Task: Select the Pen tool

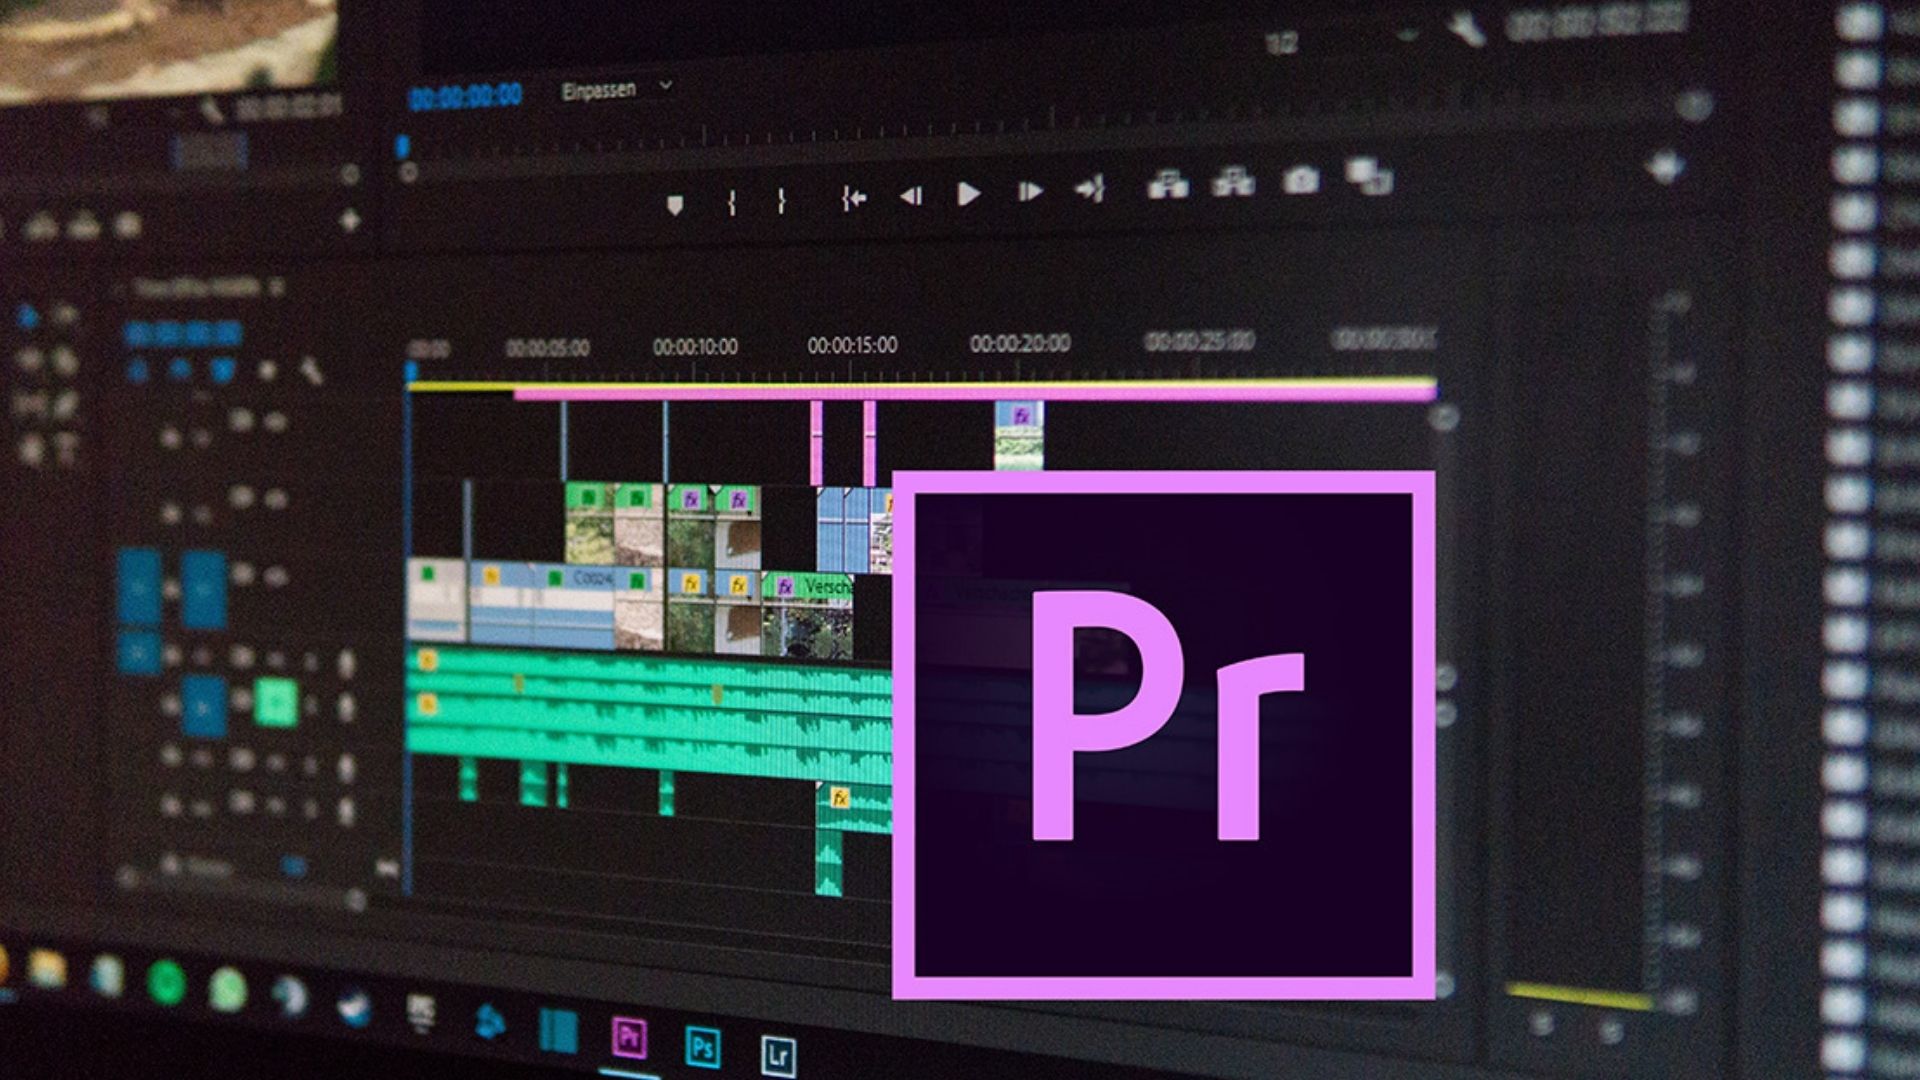Action: click(x=66, y=405)
